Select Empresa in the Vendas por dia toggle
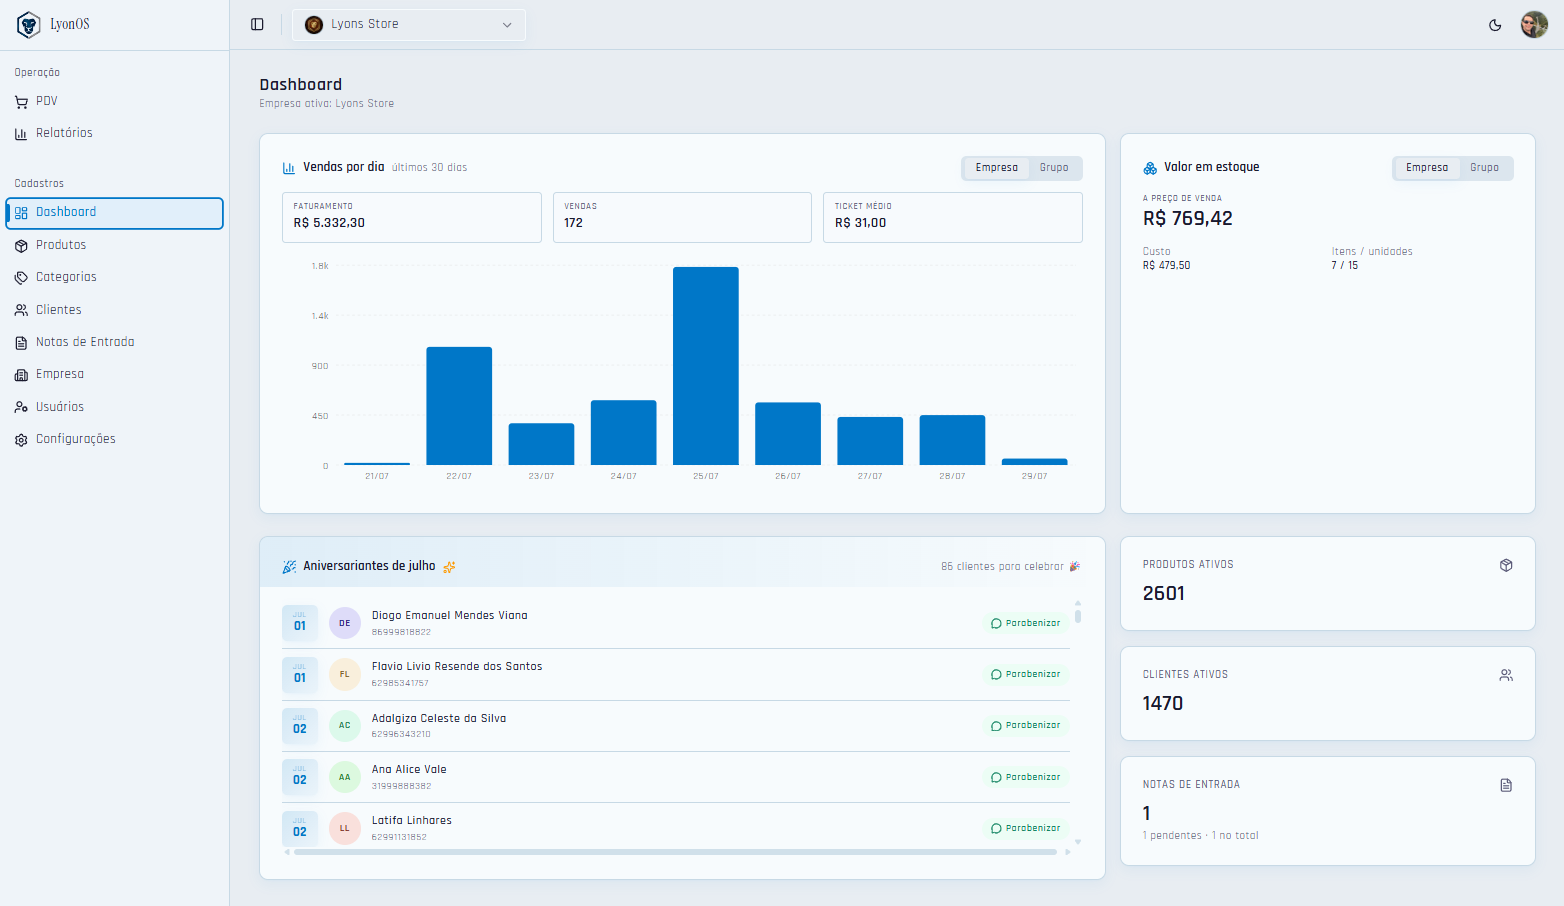Viewport: 1564px width, 906px height. [997, 168]
